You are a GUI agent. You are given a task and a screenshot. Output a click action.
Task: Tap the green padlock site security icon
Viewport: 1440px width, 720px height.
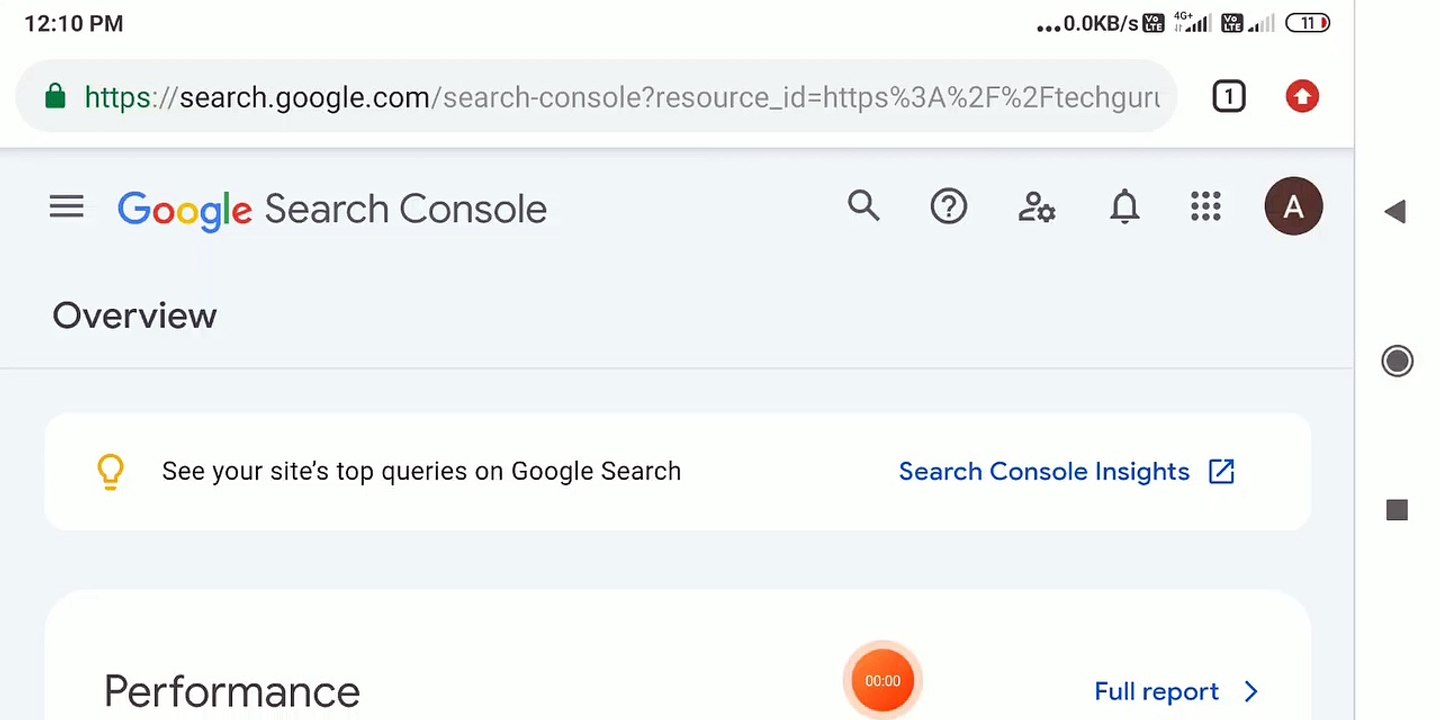pos(55,96)
